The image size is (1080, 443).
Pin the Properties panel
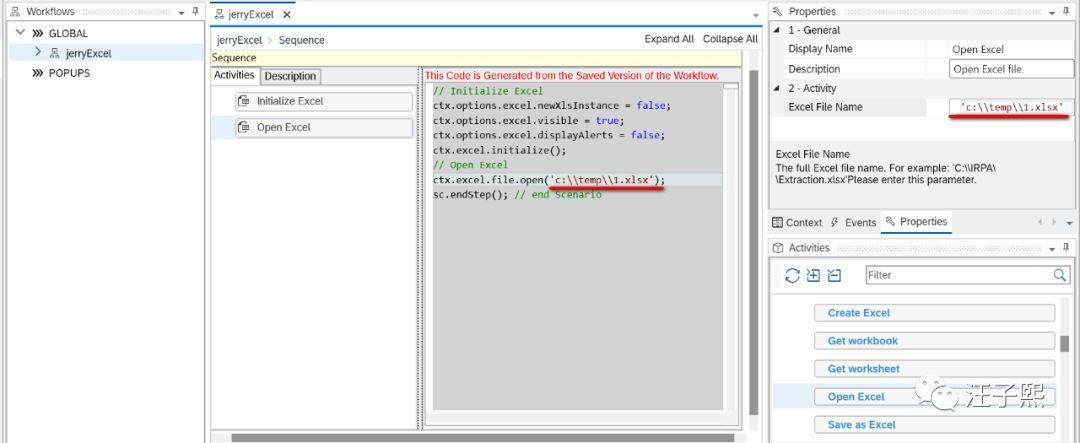(x=1066, y=12)
